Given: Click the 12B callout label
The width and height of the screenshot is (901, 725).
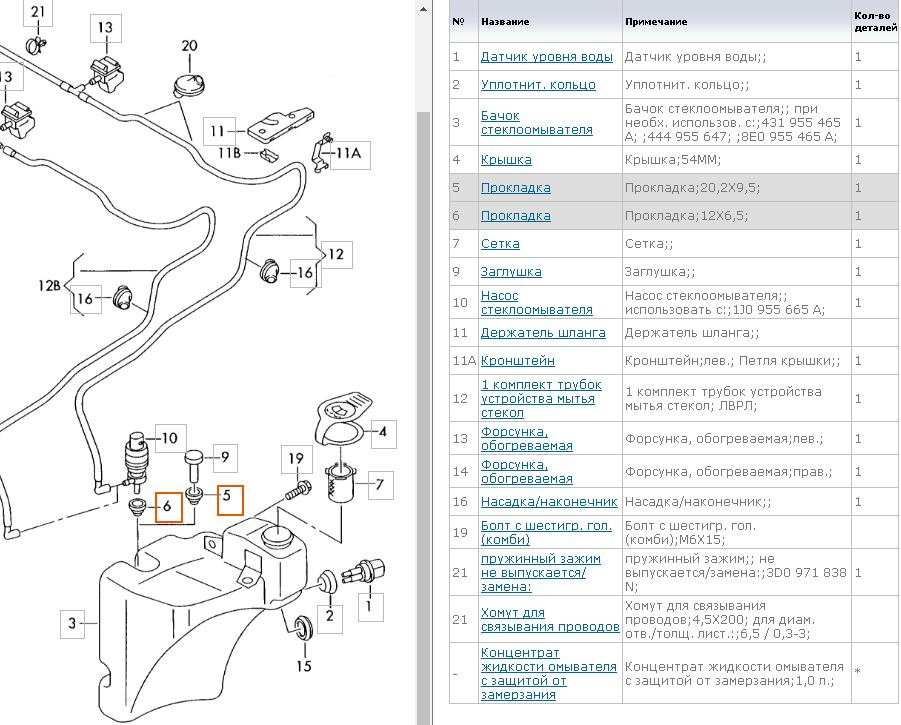Looking at the screenshot, I should 50,286.
